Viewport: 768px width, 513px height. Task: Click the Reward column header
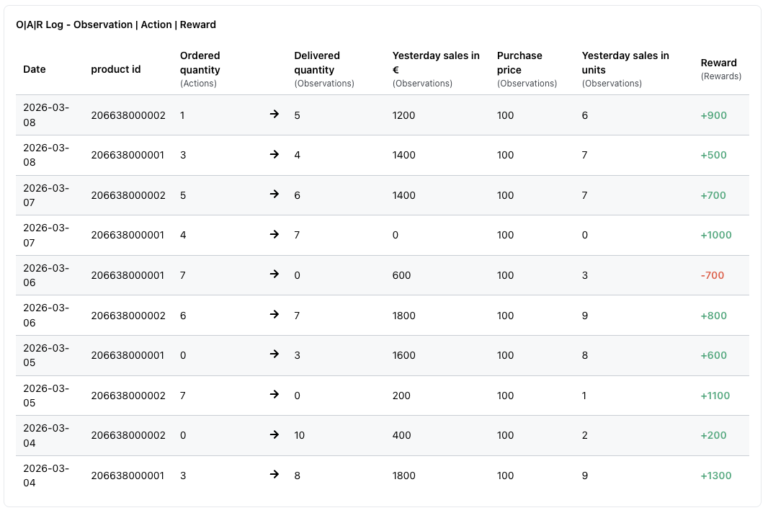[x=719, y=63]
